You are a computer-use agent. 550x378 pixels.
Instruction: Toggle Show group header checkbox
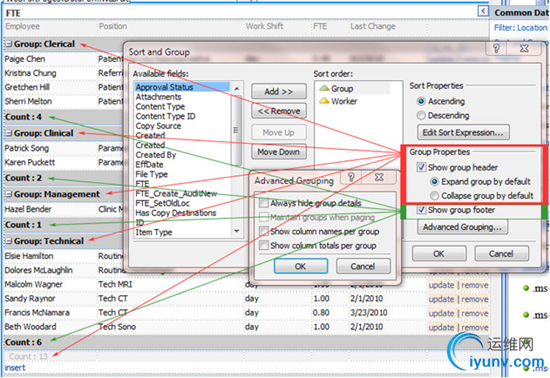coord(421,167)
